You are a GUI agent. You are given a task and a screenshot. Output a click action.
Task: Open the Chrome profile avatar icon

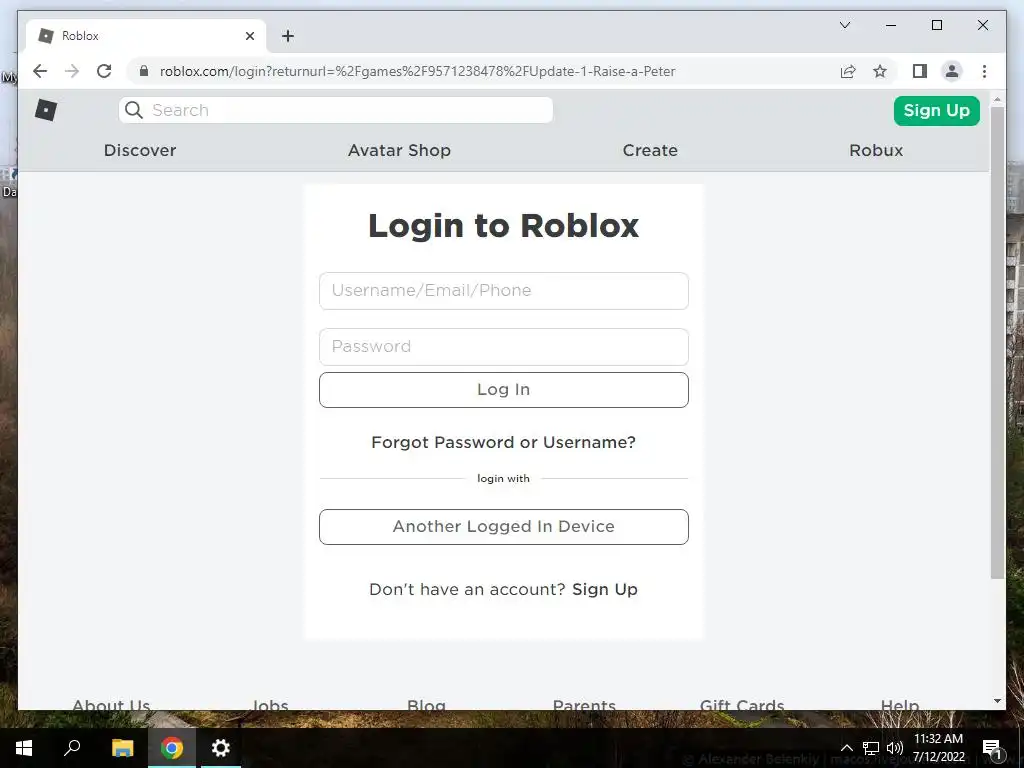[952, 71]
